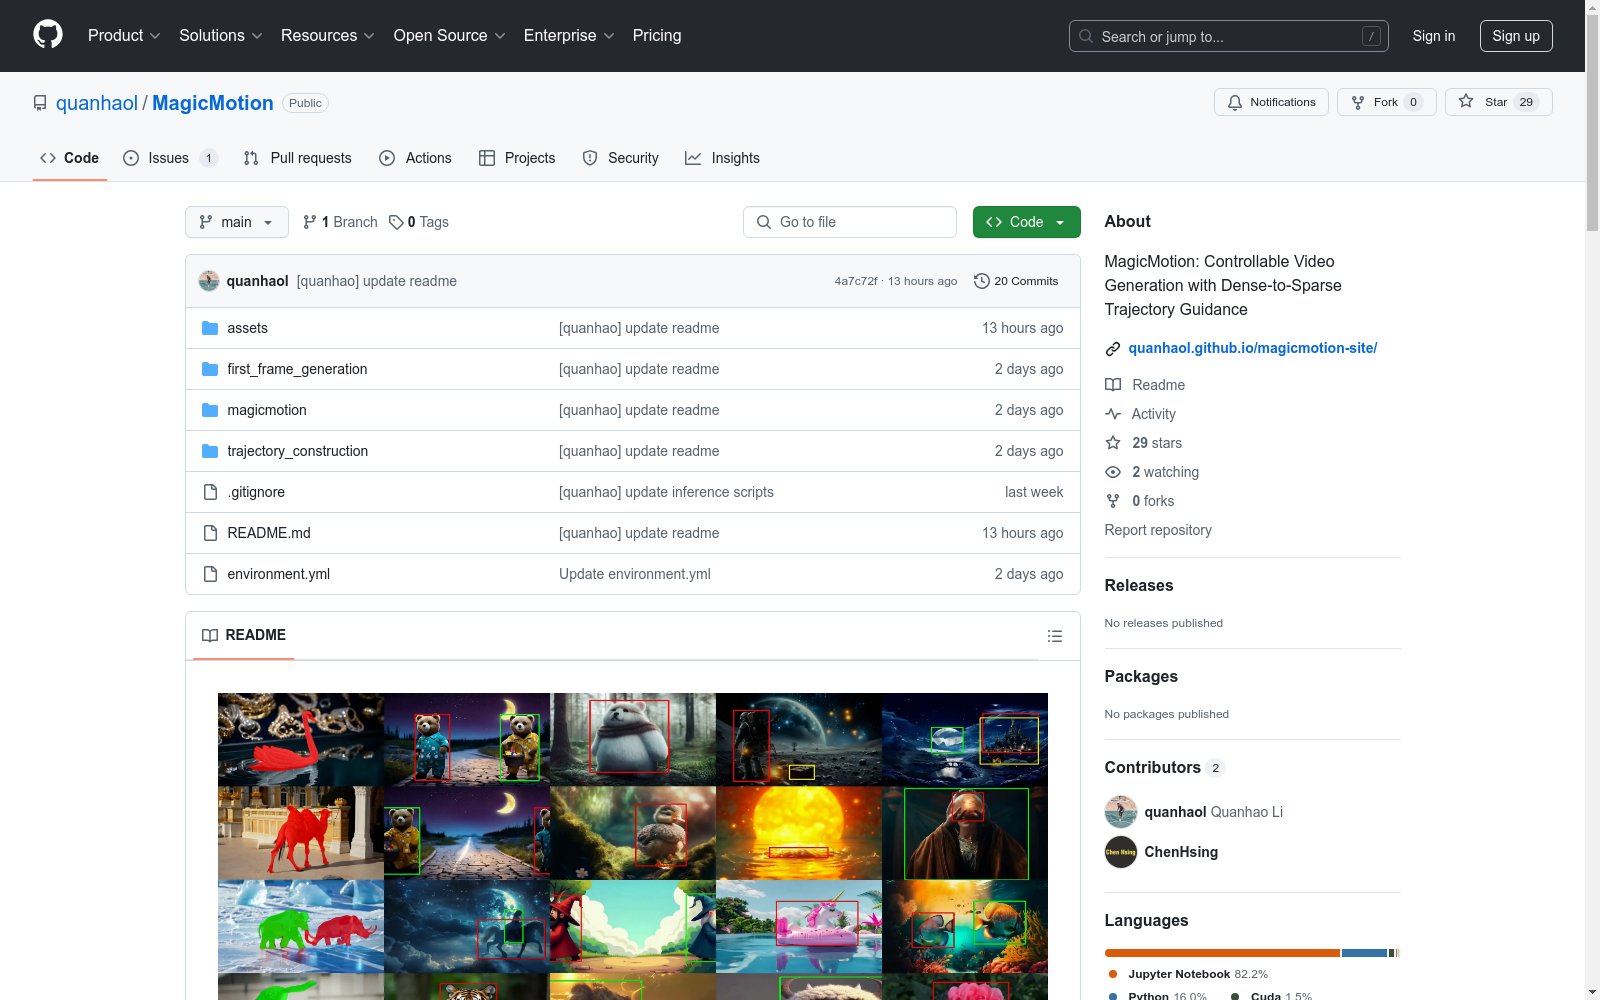1600x1000 pixels.
Task: Click '[quanhao] update inference scripts' commit message
Action: coord(666,492)
